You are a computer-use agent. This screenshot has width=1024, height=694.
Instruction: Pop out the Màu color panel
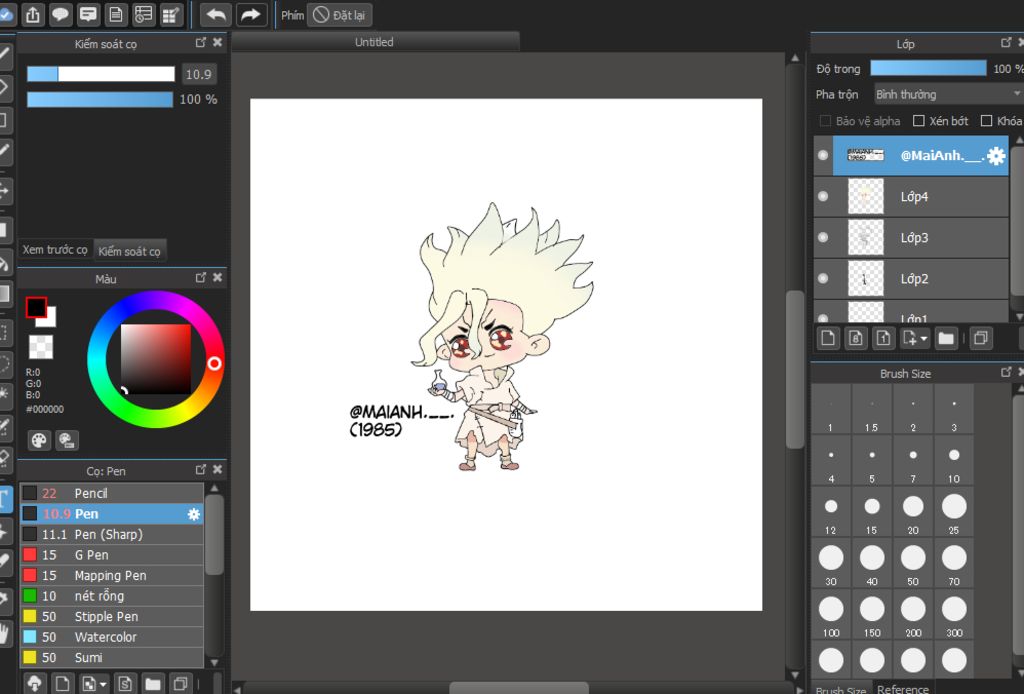coord(200,277)
